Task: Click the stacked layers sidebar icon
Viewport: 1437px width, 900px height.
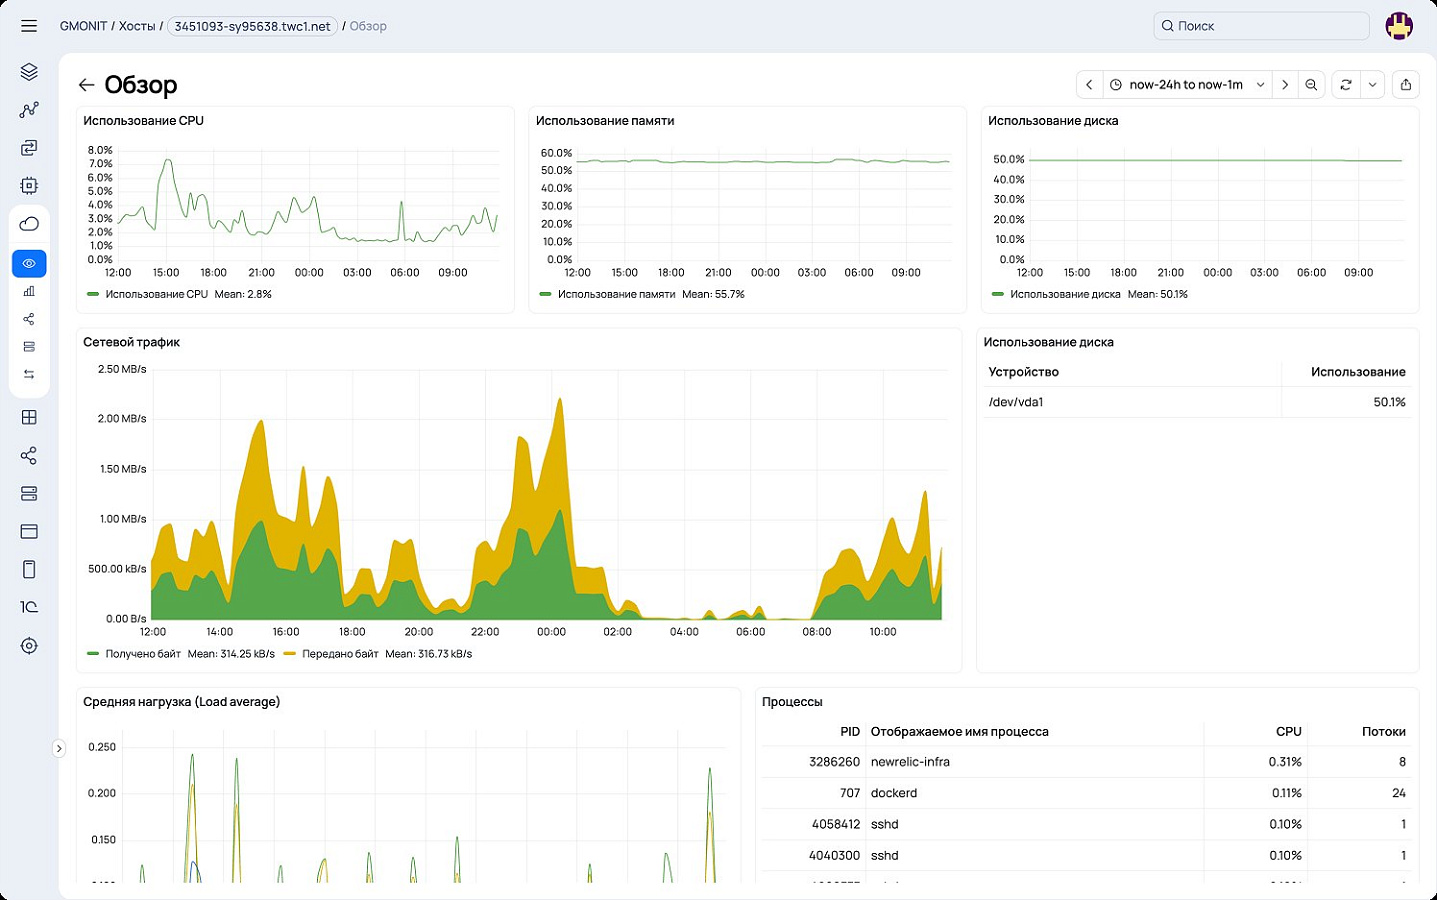Action: pos(29,72)
